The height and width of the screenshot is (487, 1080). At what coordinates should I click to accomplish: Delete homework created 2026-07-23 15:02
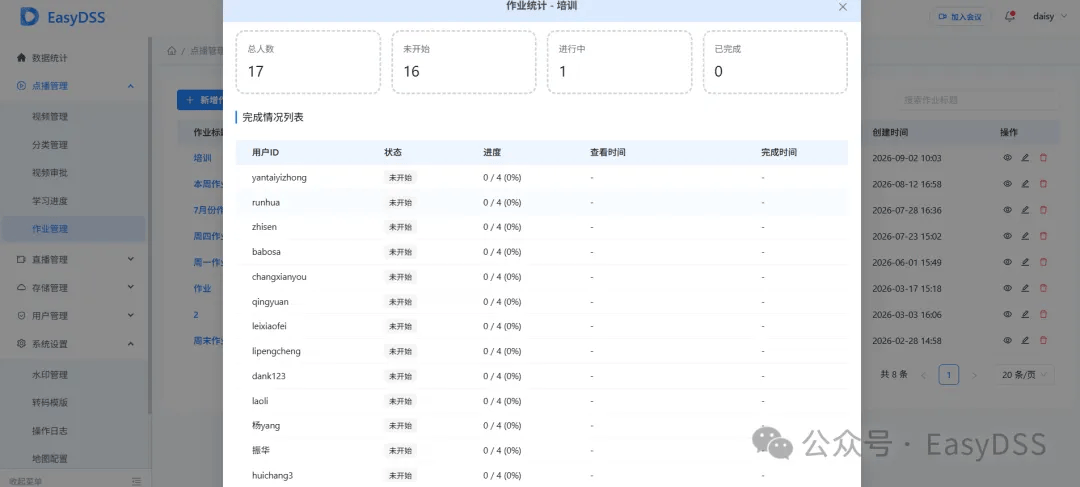(1043, 236)
